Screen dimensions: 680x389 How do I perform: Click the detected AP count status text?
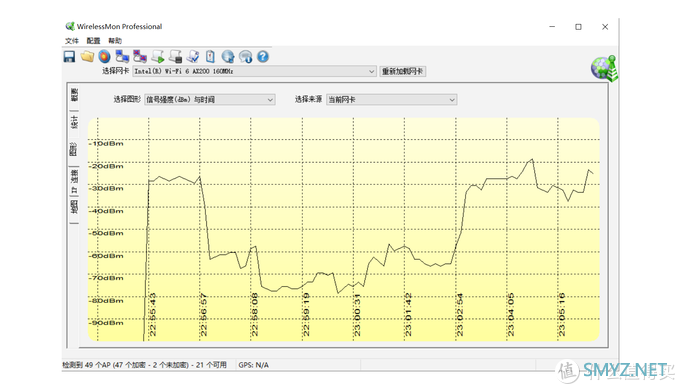point(144,365)
